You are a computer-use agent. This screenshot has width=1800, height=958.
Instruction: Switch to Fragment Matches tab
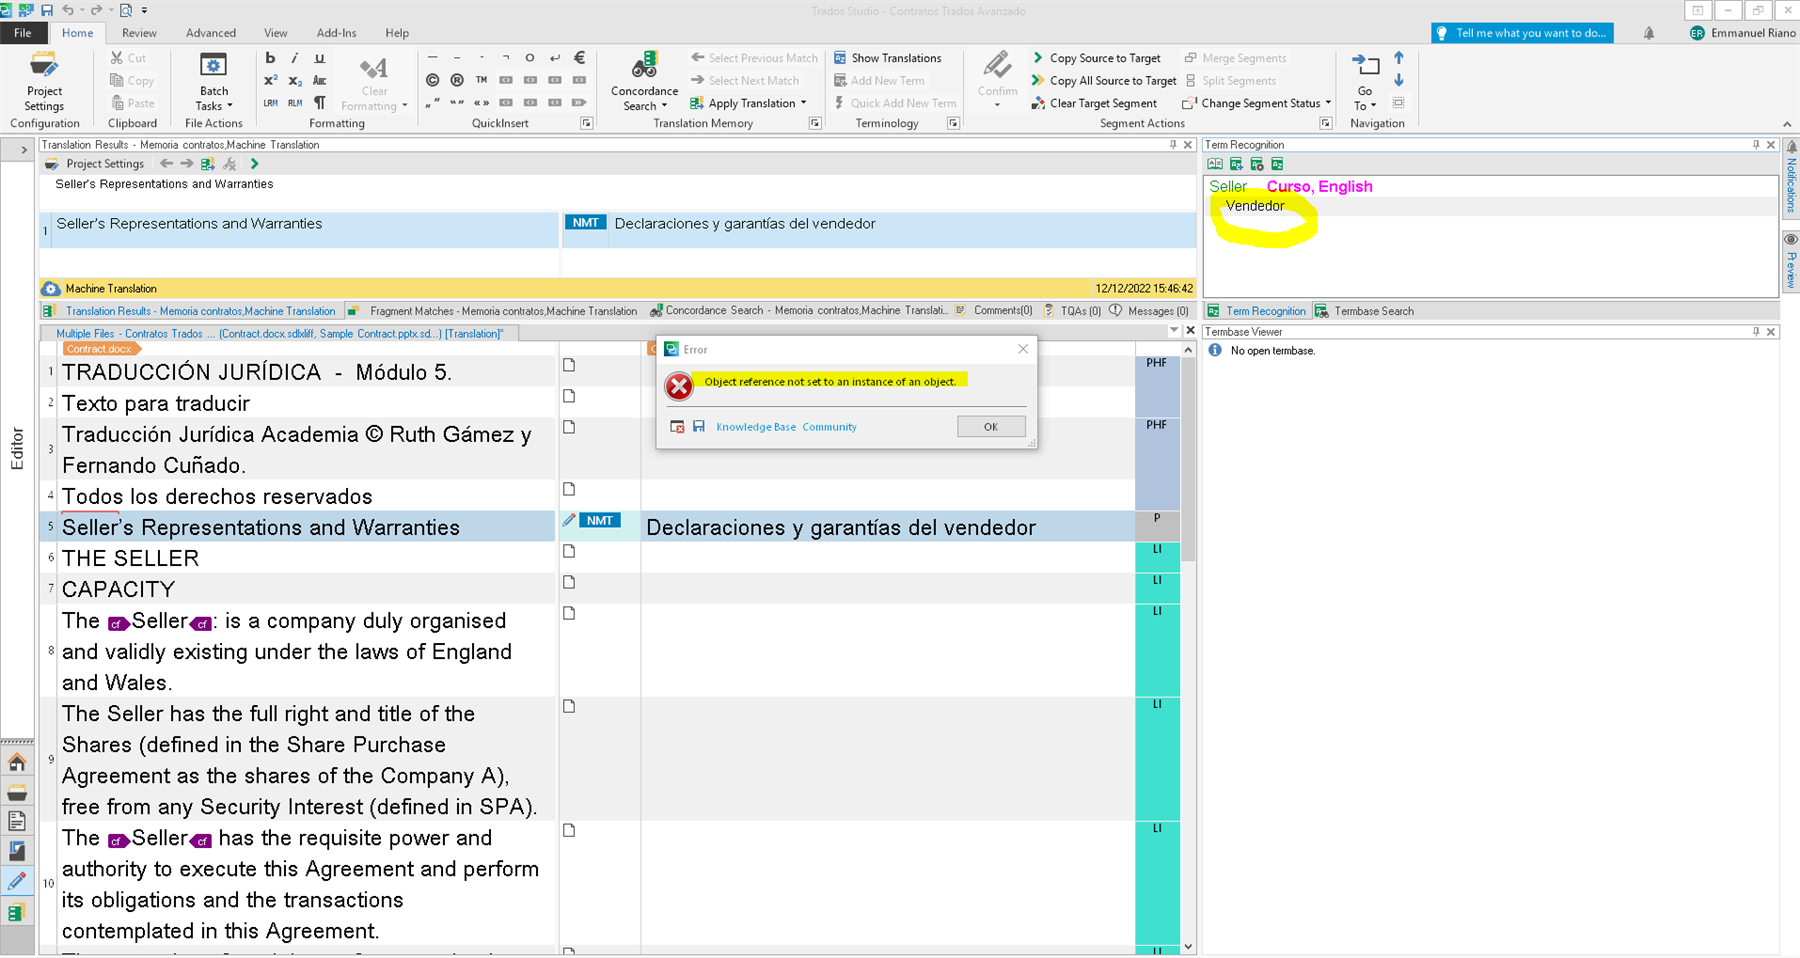pos(494,311)
